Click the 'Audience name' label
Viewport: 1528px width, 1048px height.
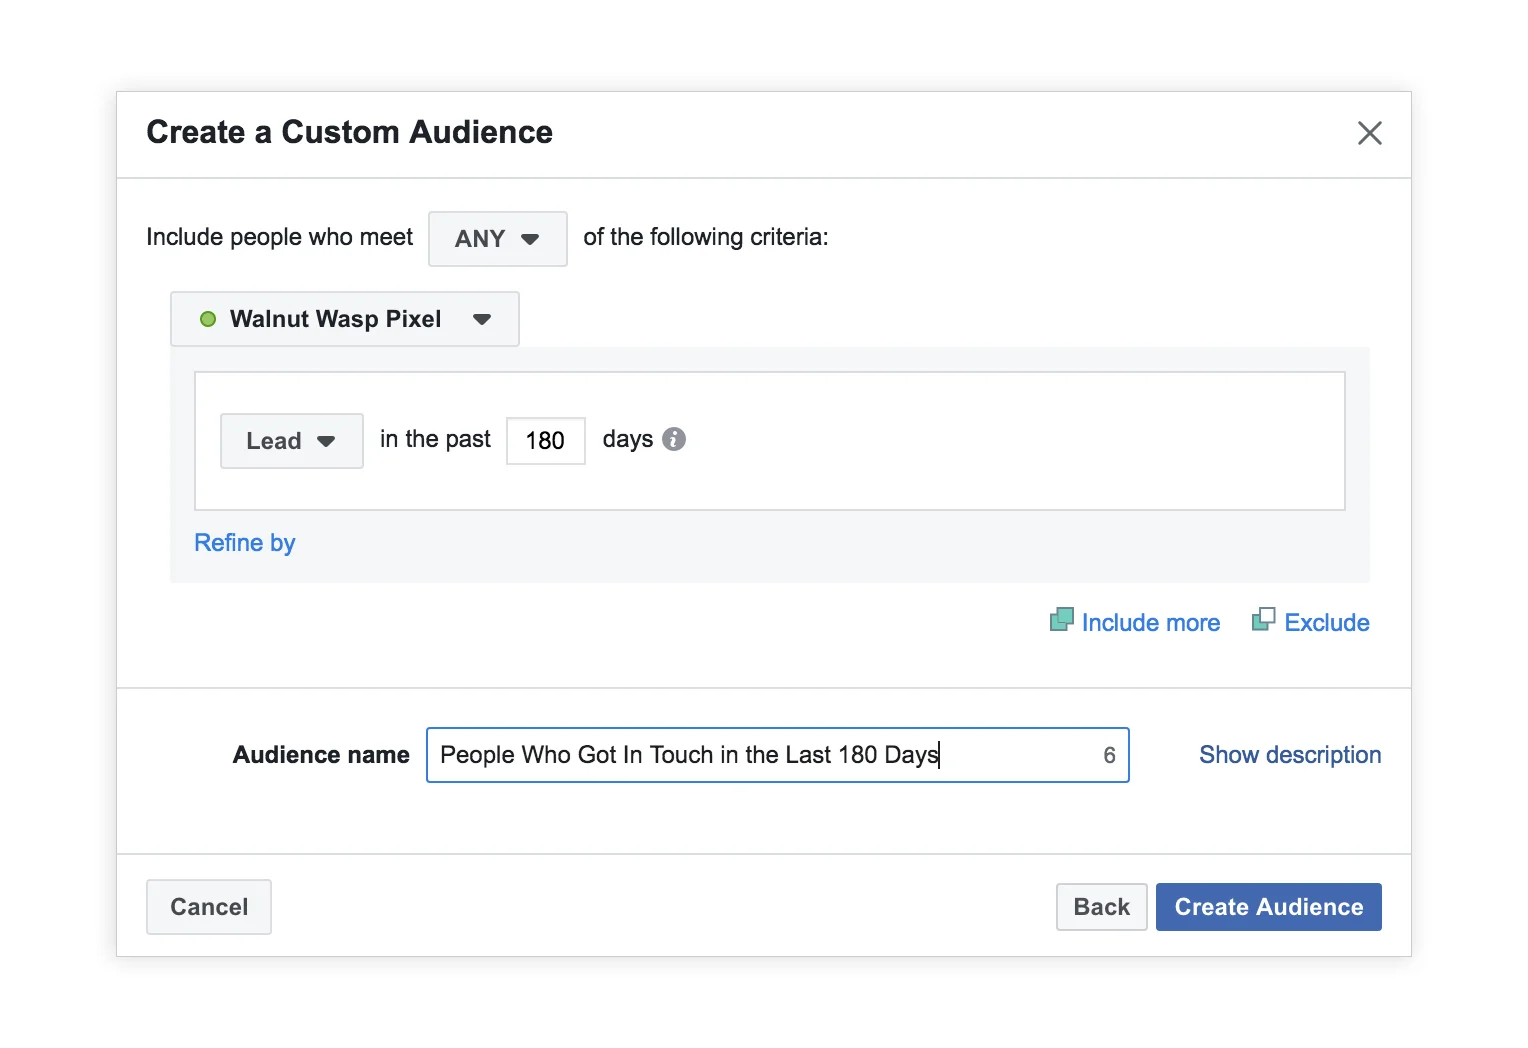tap(321, 755)
